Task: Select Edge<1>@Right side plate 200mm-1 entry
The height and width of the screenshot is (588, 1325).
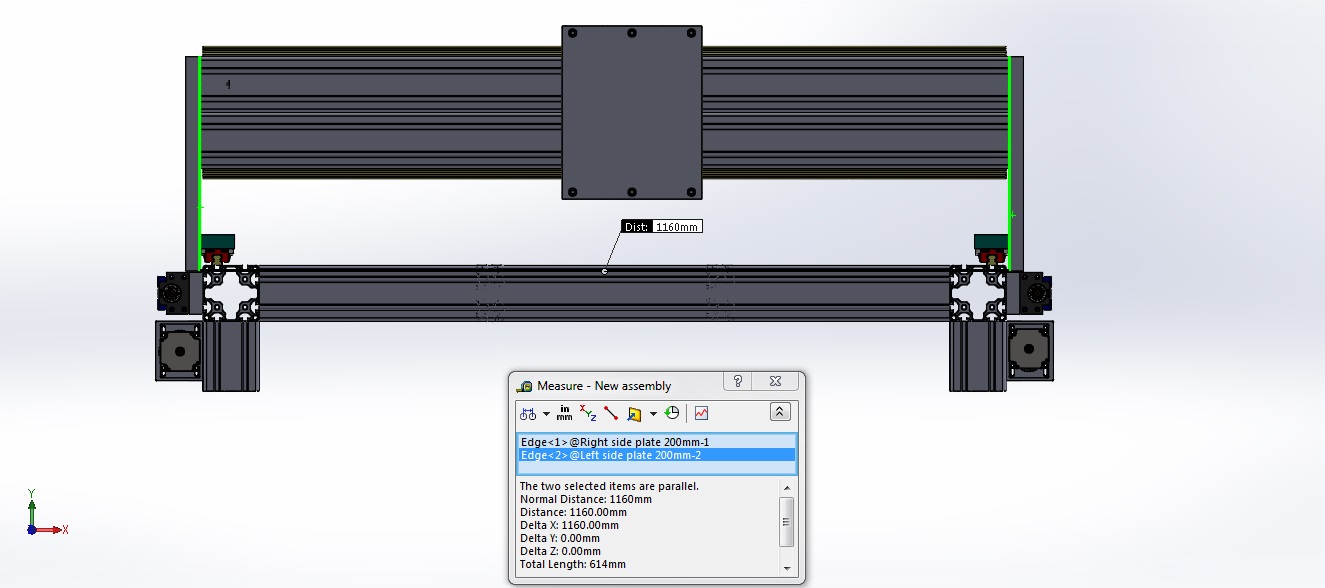Action: 656,442
